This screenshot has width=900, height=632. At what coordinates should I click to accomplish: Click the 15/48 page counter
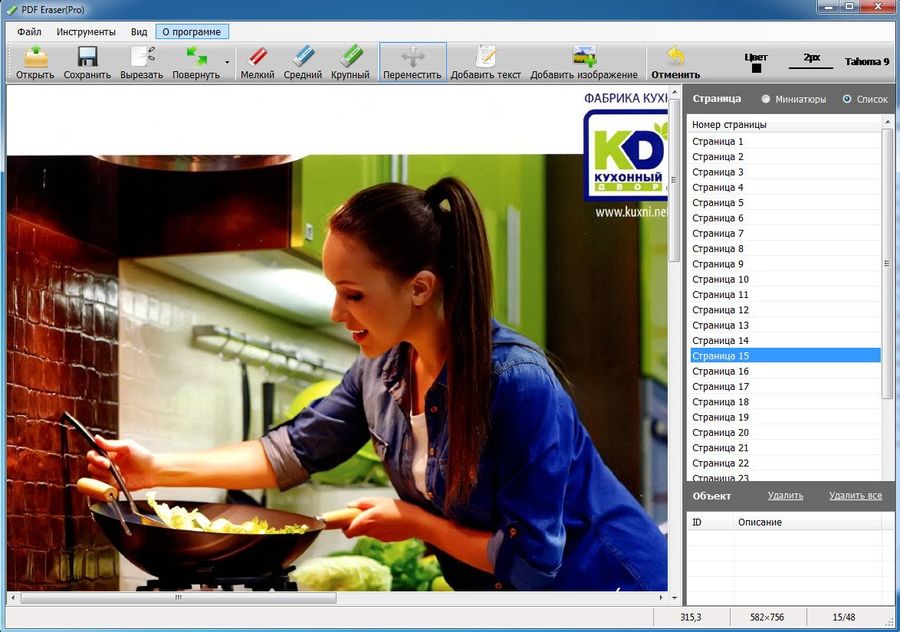(844, 617)
